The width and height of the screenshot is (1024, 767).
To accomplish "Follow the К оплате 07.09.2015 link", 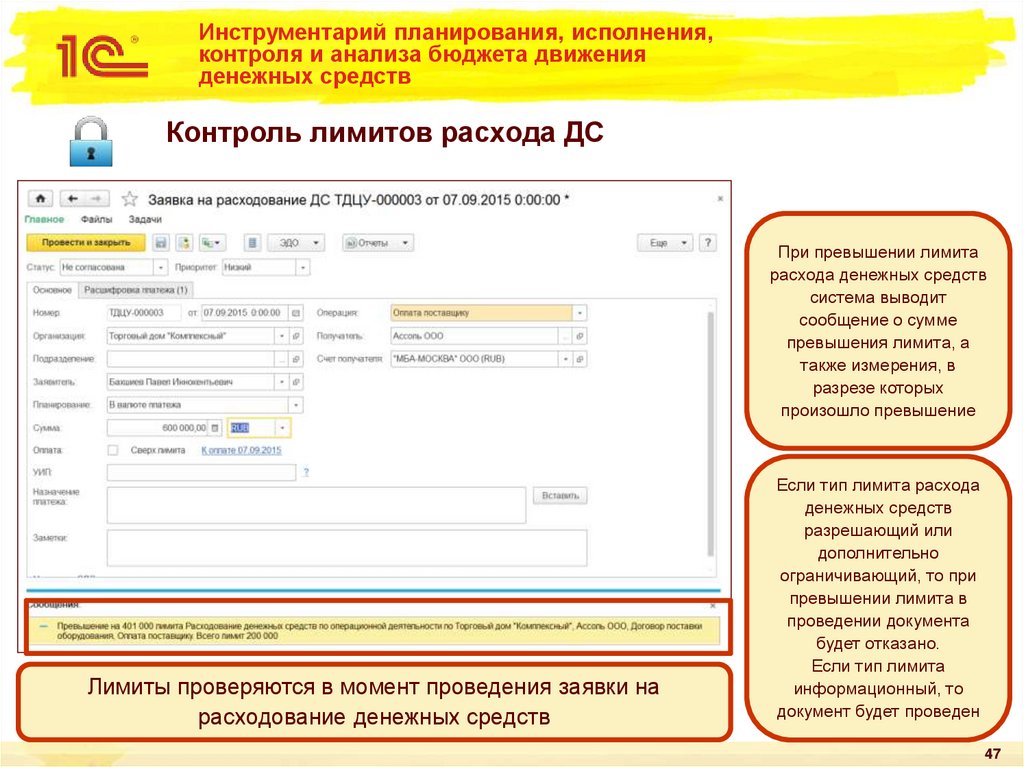I will 241,450.
